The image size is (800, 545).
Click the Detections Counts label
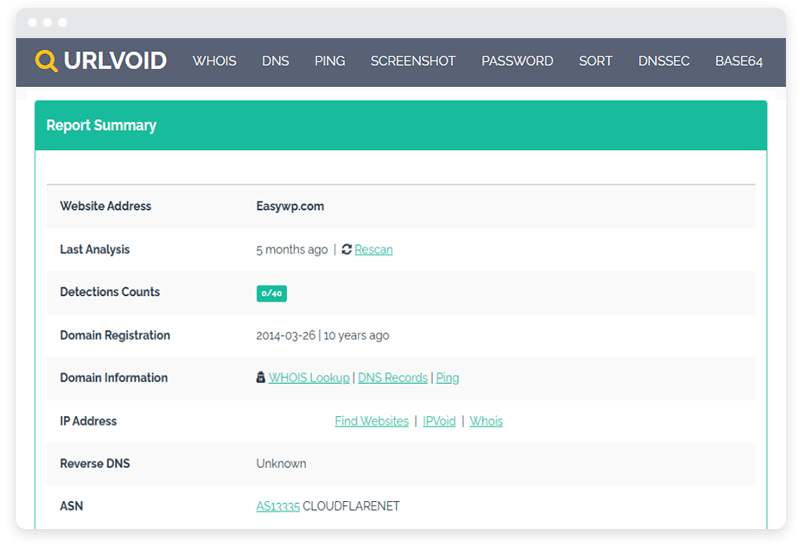(x=110, y=292)
